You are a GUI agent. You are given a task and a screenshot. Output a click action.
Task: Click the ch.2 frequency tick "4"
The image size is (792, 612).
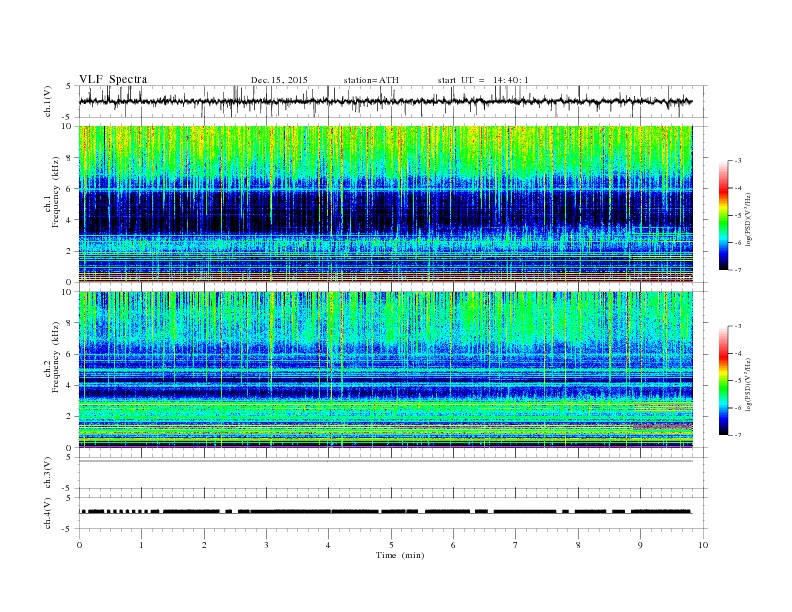(x=70, y=386)
